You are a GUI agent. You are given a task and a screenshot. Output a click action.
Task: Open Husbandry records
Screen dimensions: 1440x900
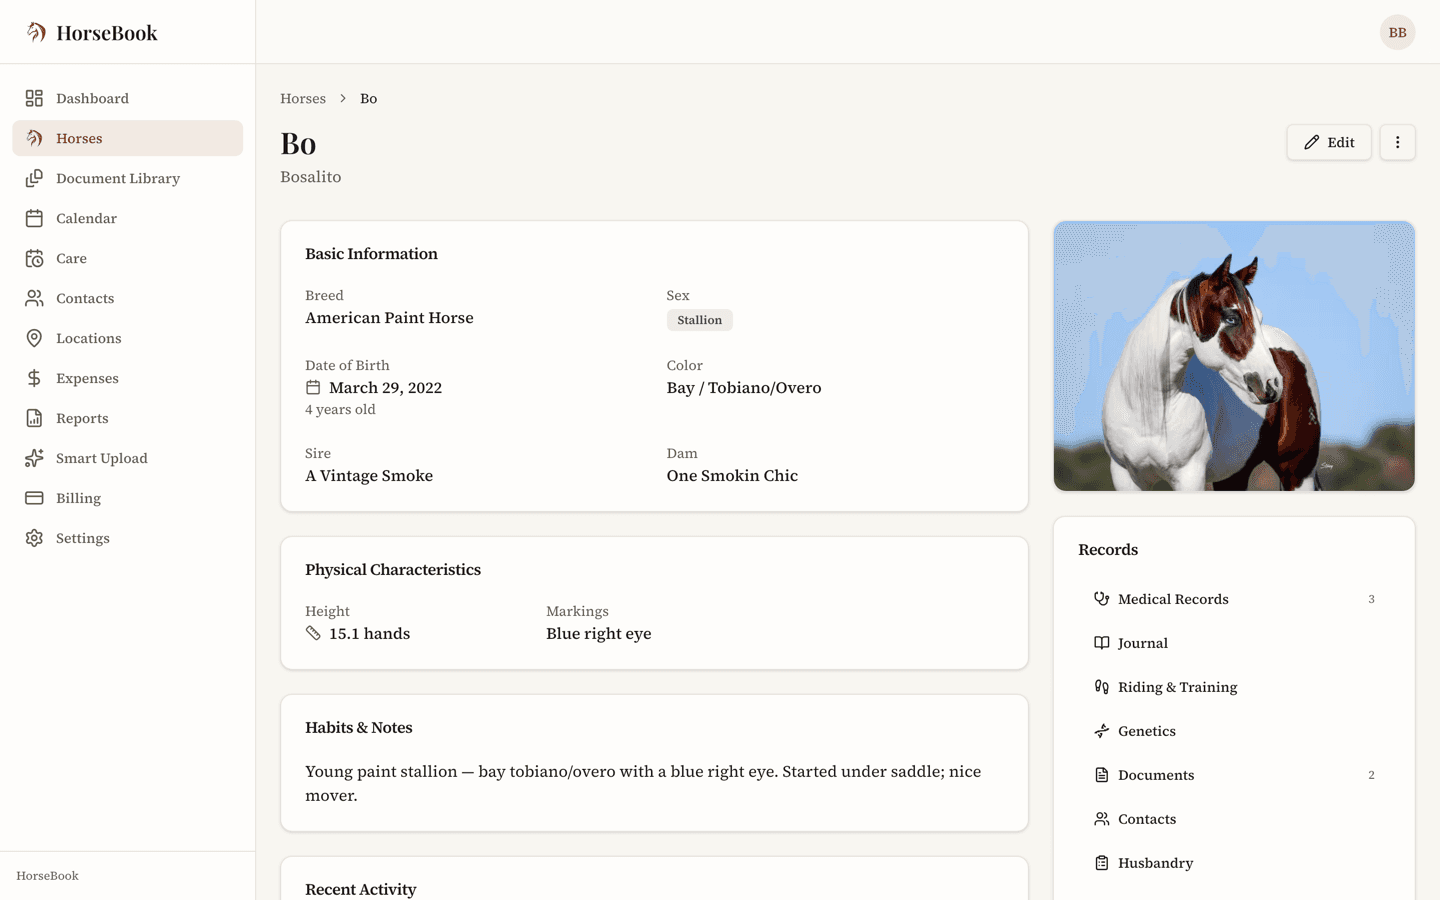click(x=1234, y=863)
